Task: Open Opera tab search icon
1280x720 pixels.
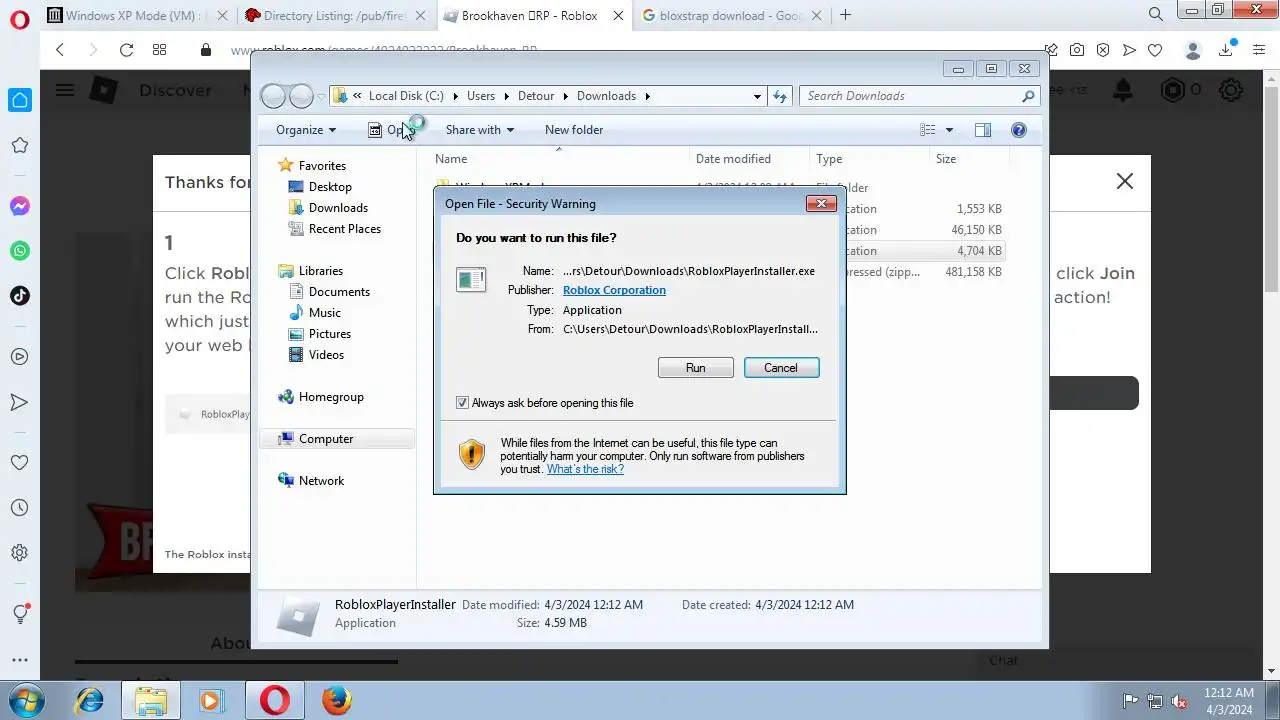Action: (x=1156, y=14)
